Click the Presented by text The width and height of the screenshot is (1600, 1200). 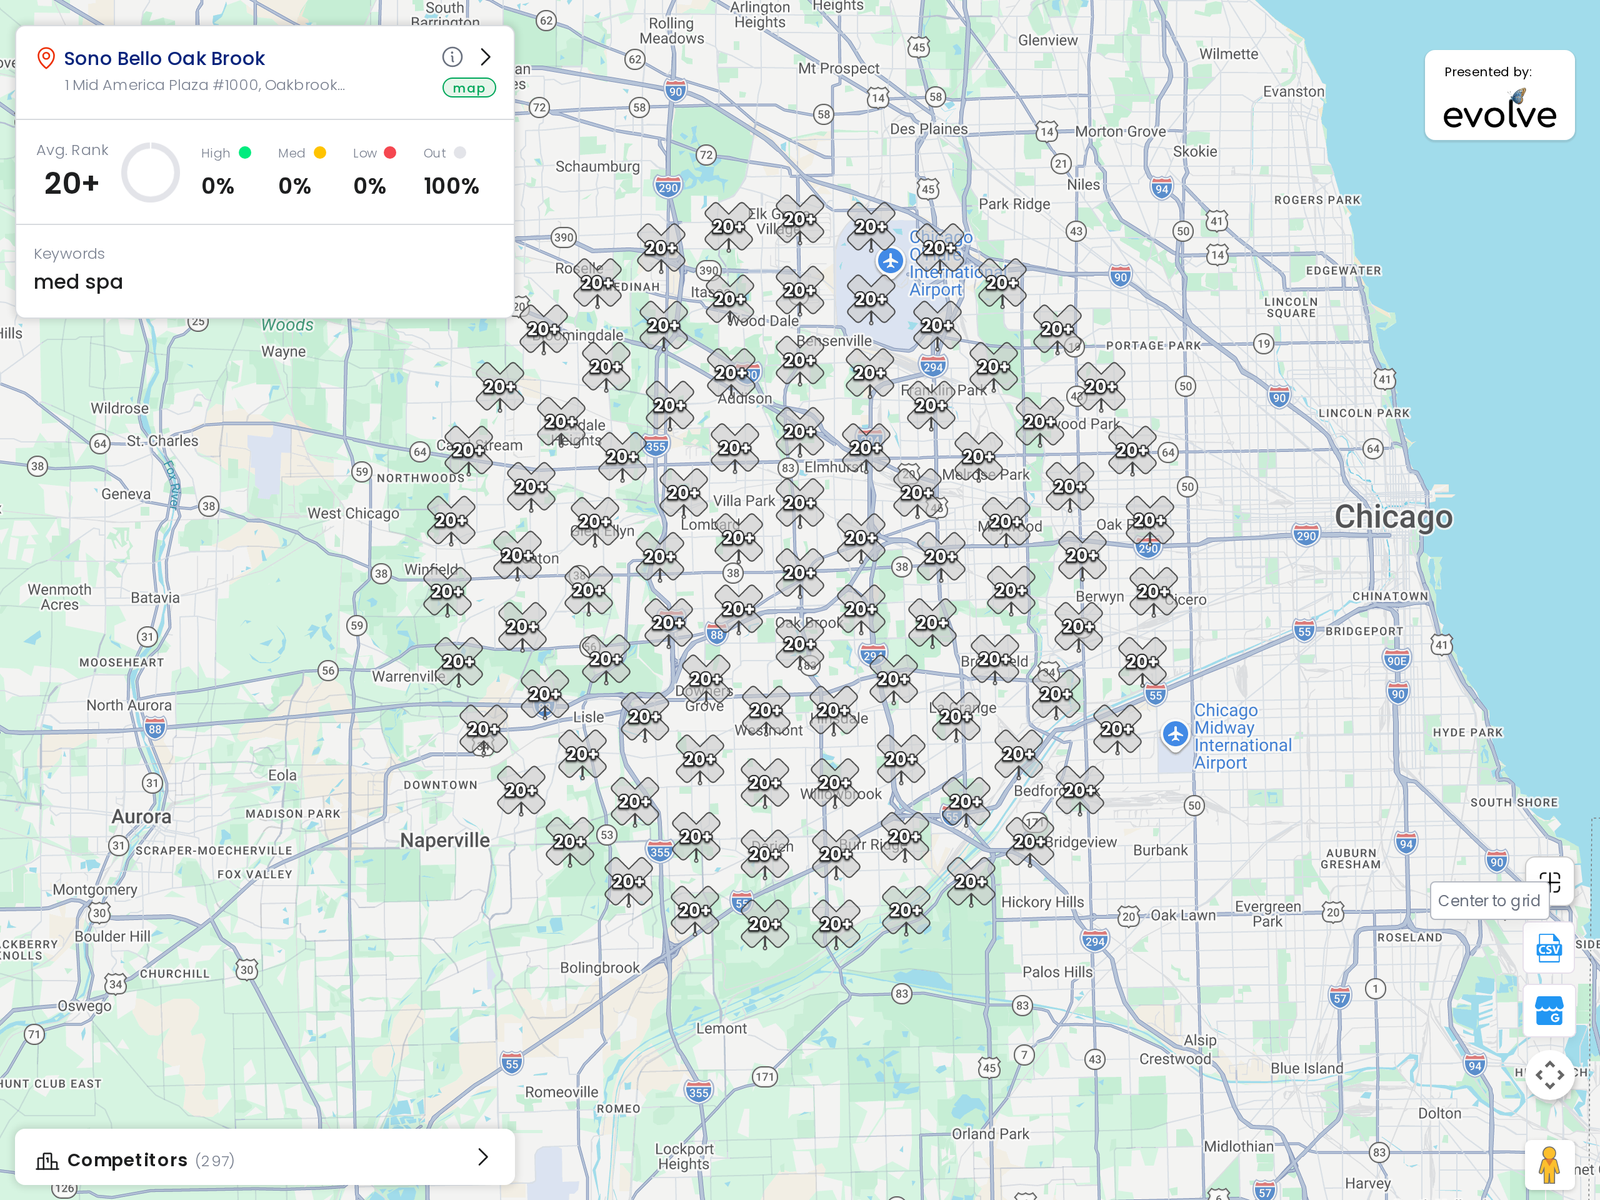(x=1488, y=72)
